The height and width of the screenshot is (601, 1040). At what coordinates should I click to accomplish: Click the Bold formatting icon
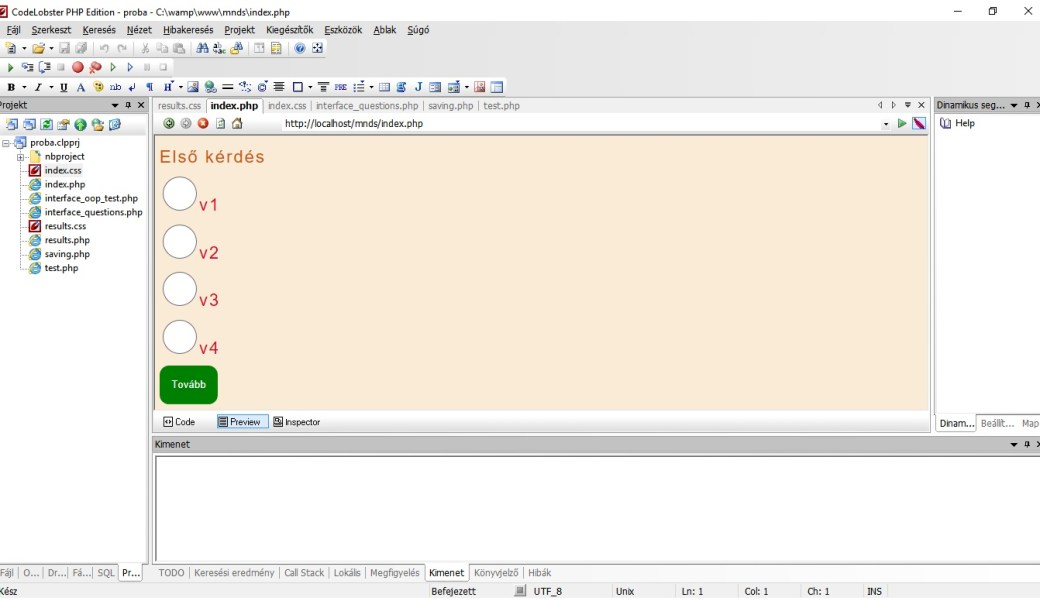tap(10, 87)
